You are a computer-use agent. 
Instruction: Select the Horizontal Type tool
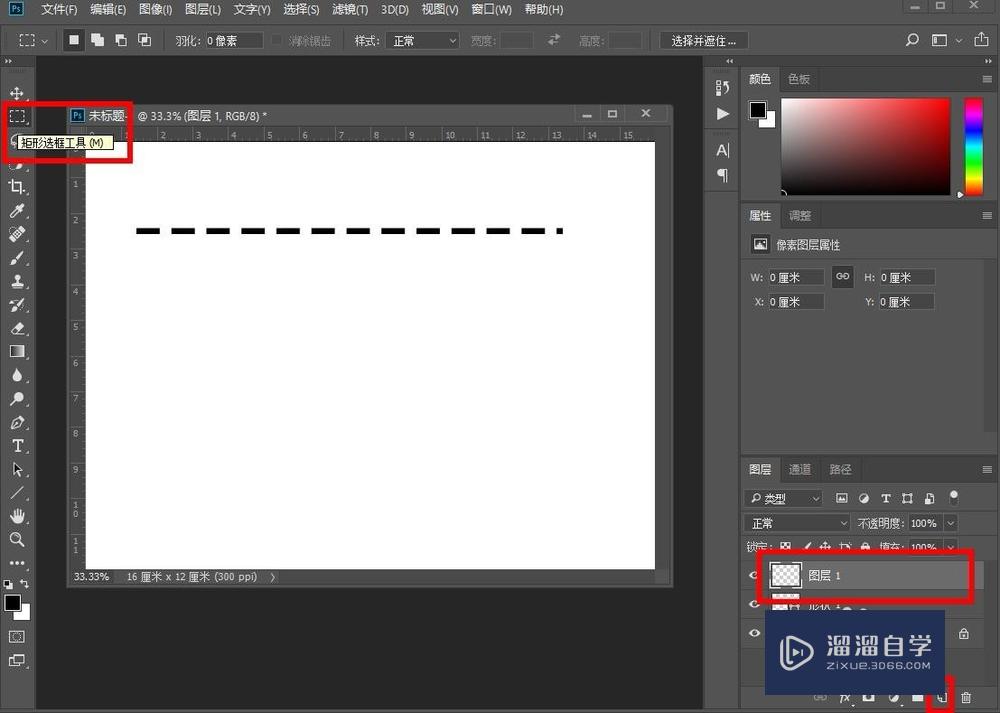(17, 446)
